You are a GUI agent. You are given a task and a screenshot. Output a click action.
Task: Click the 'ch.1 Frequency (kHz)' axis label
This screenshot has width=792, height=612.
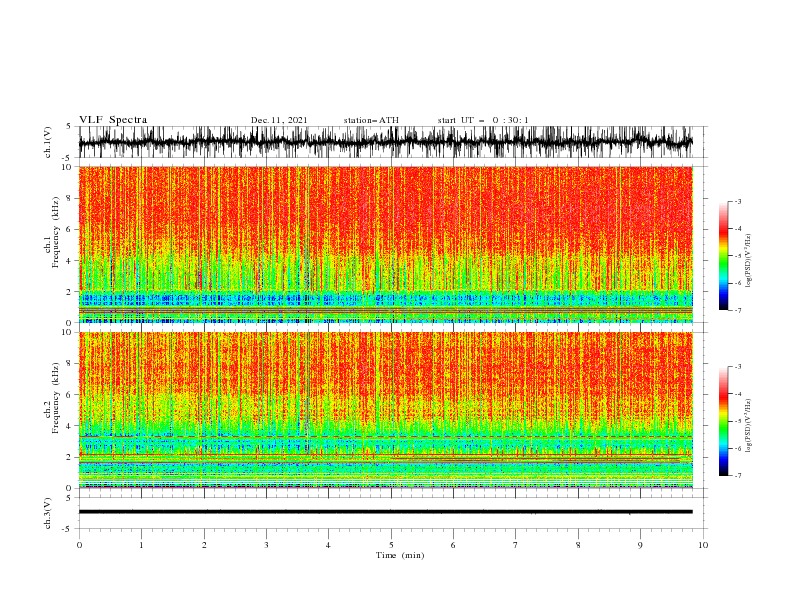tap(52, 232)
